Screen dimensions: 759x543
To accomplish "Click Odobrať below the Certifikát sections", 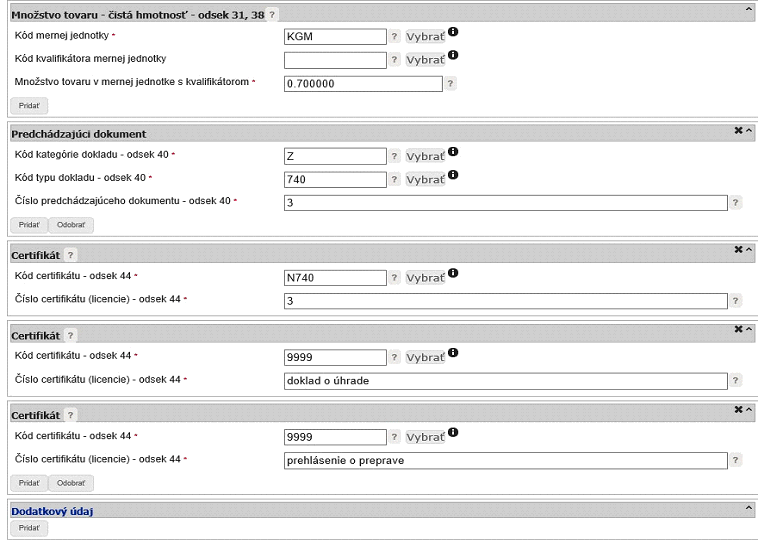I will pos(71,483).
